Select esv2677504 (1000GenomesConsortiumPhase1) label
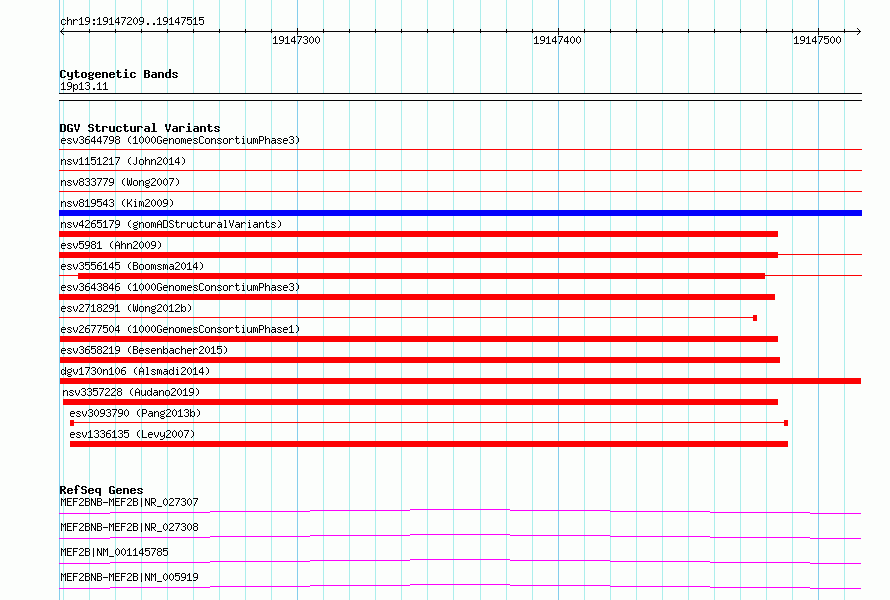This screenshot has height=600, width=890. (180, 329)
